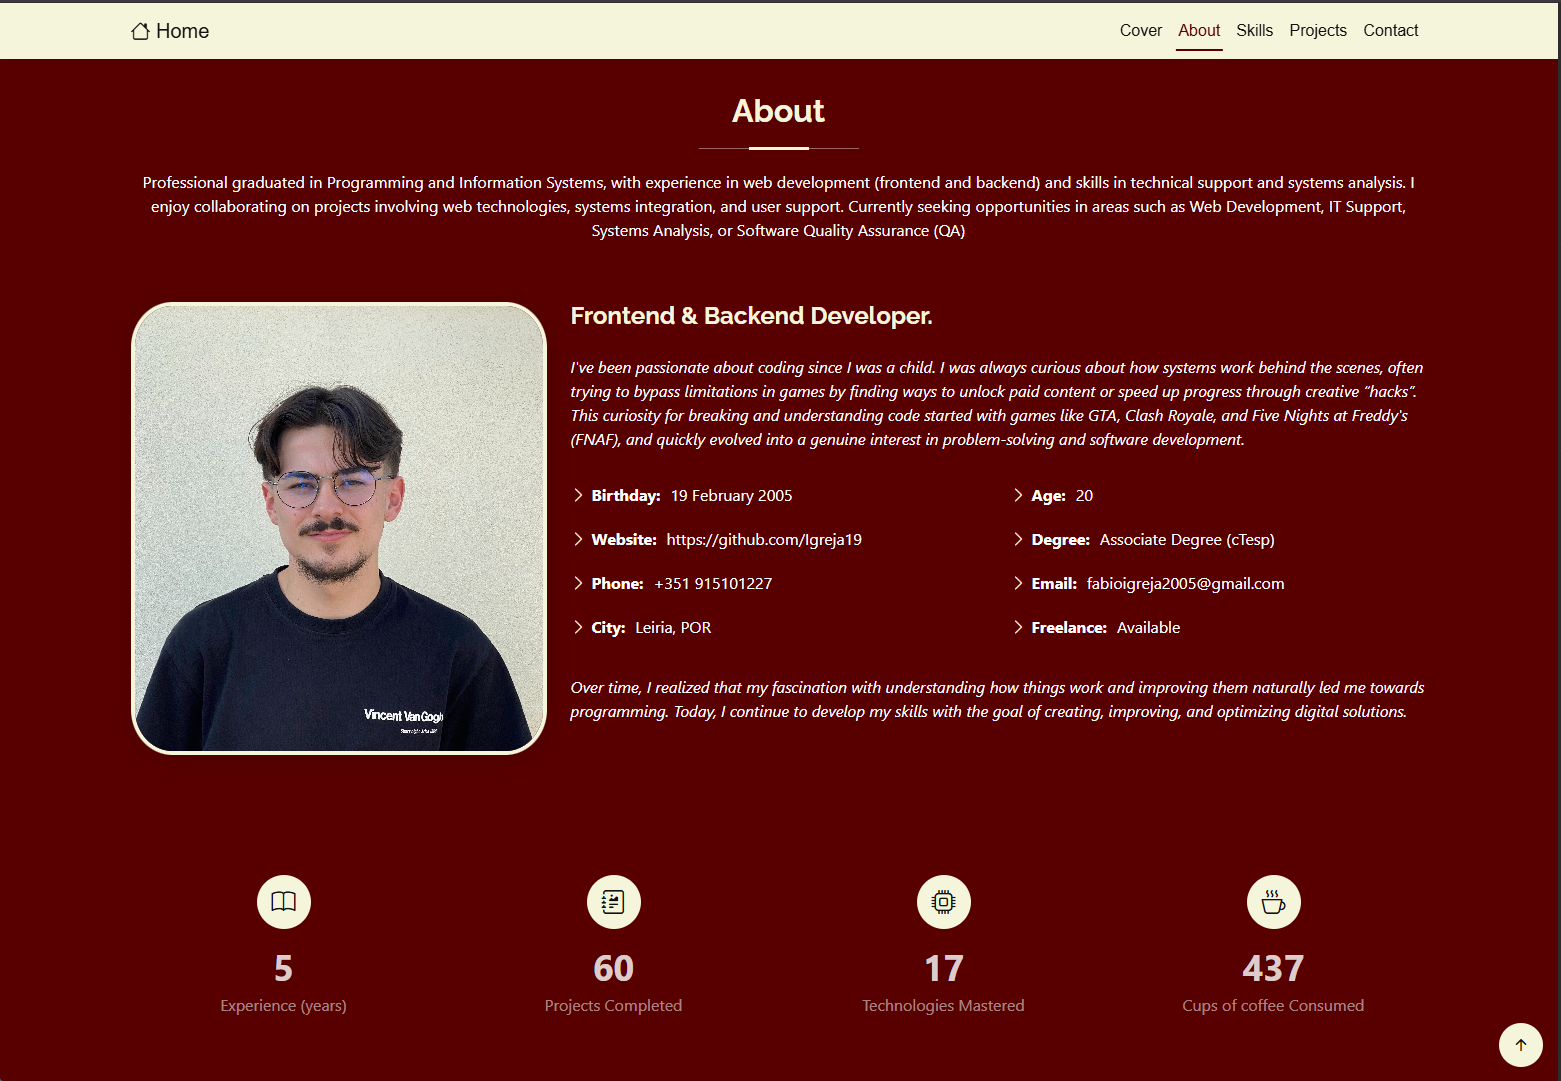The height and width of the screenshot is (1081, 1561).
Task: Click the GitHub website URL text
Action: pyautogui.click(x=763, y=540)
